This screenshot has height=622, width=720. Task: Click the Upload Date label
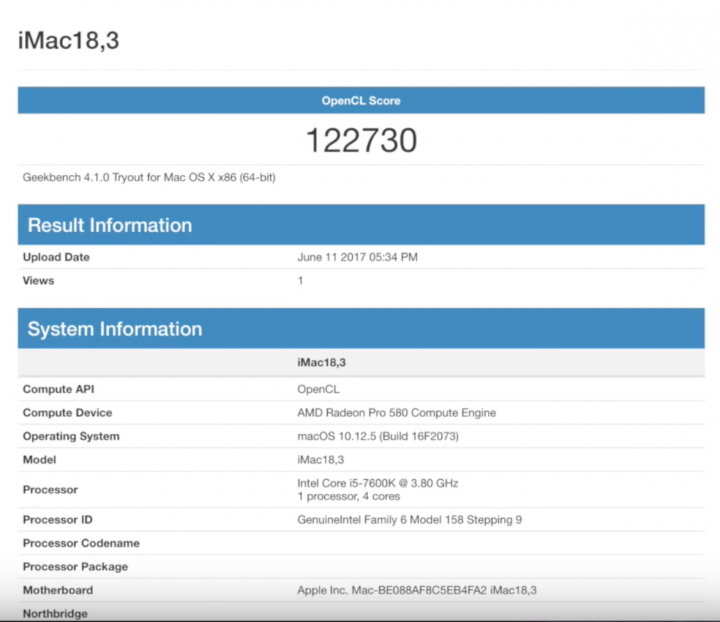56,257
